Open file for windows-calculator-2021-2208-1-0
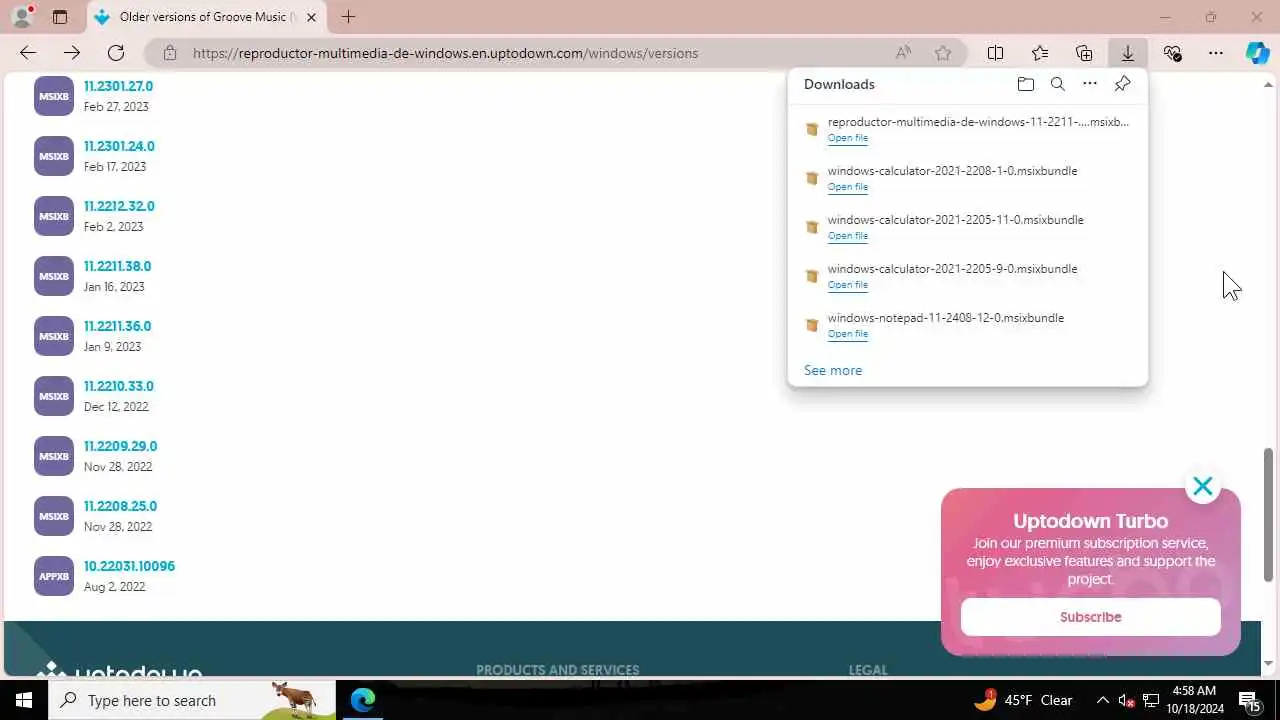The image size is (1280, 720). click(x=847, y=187)
